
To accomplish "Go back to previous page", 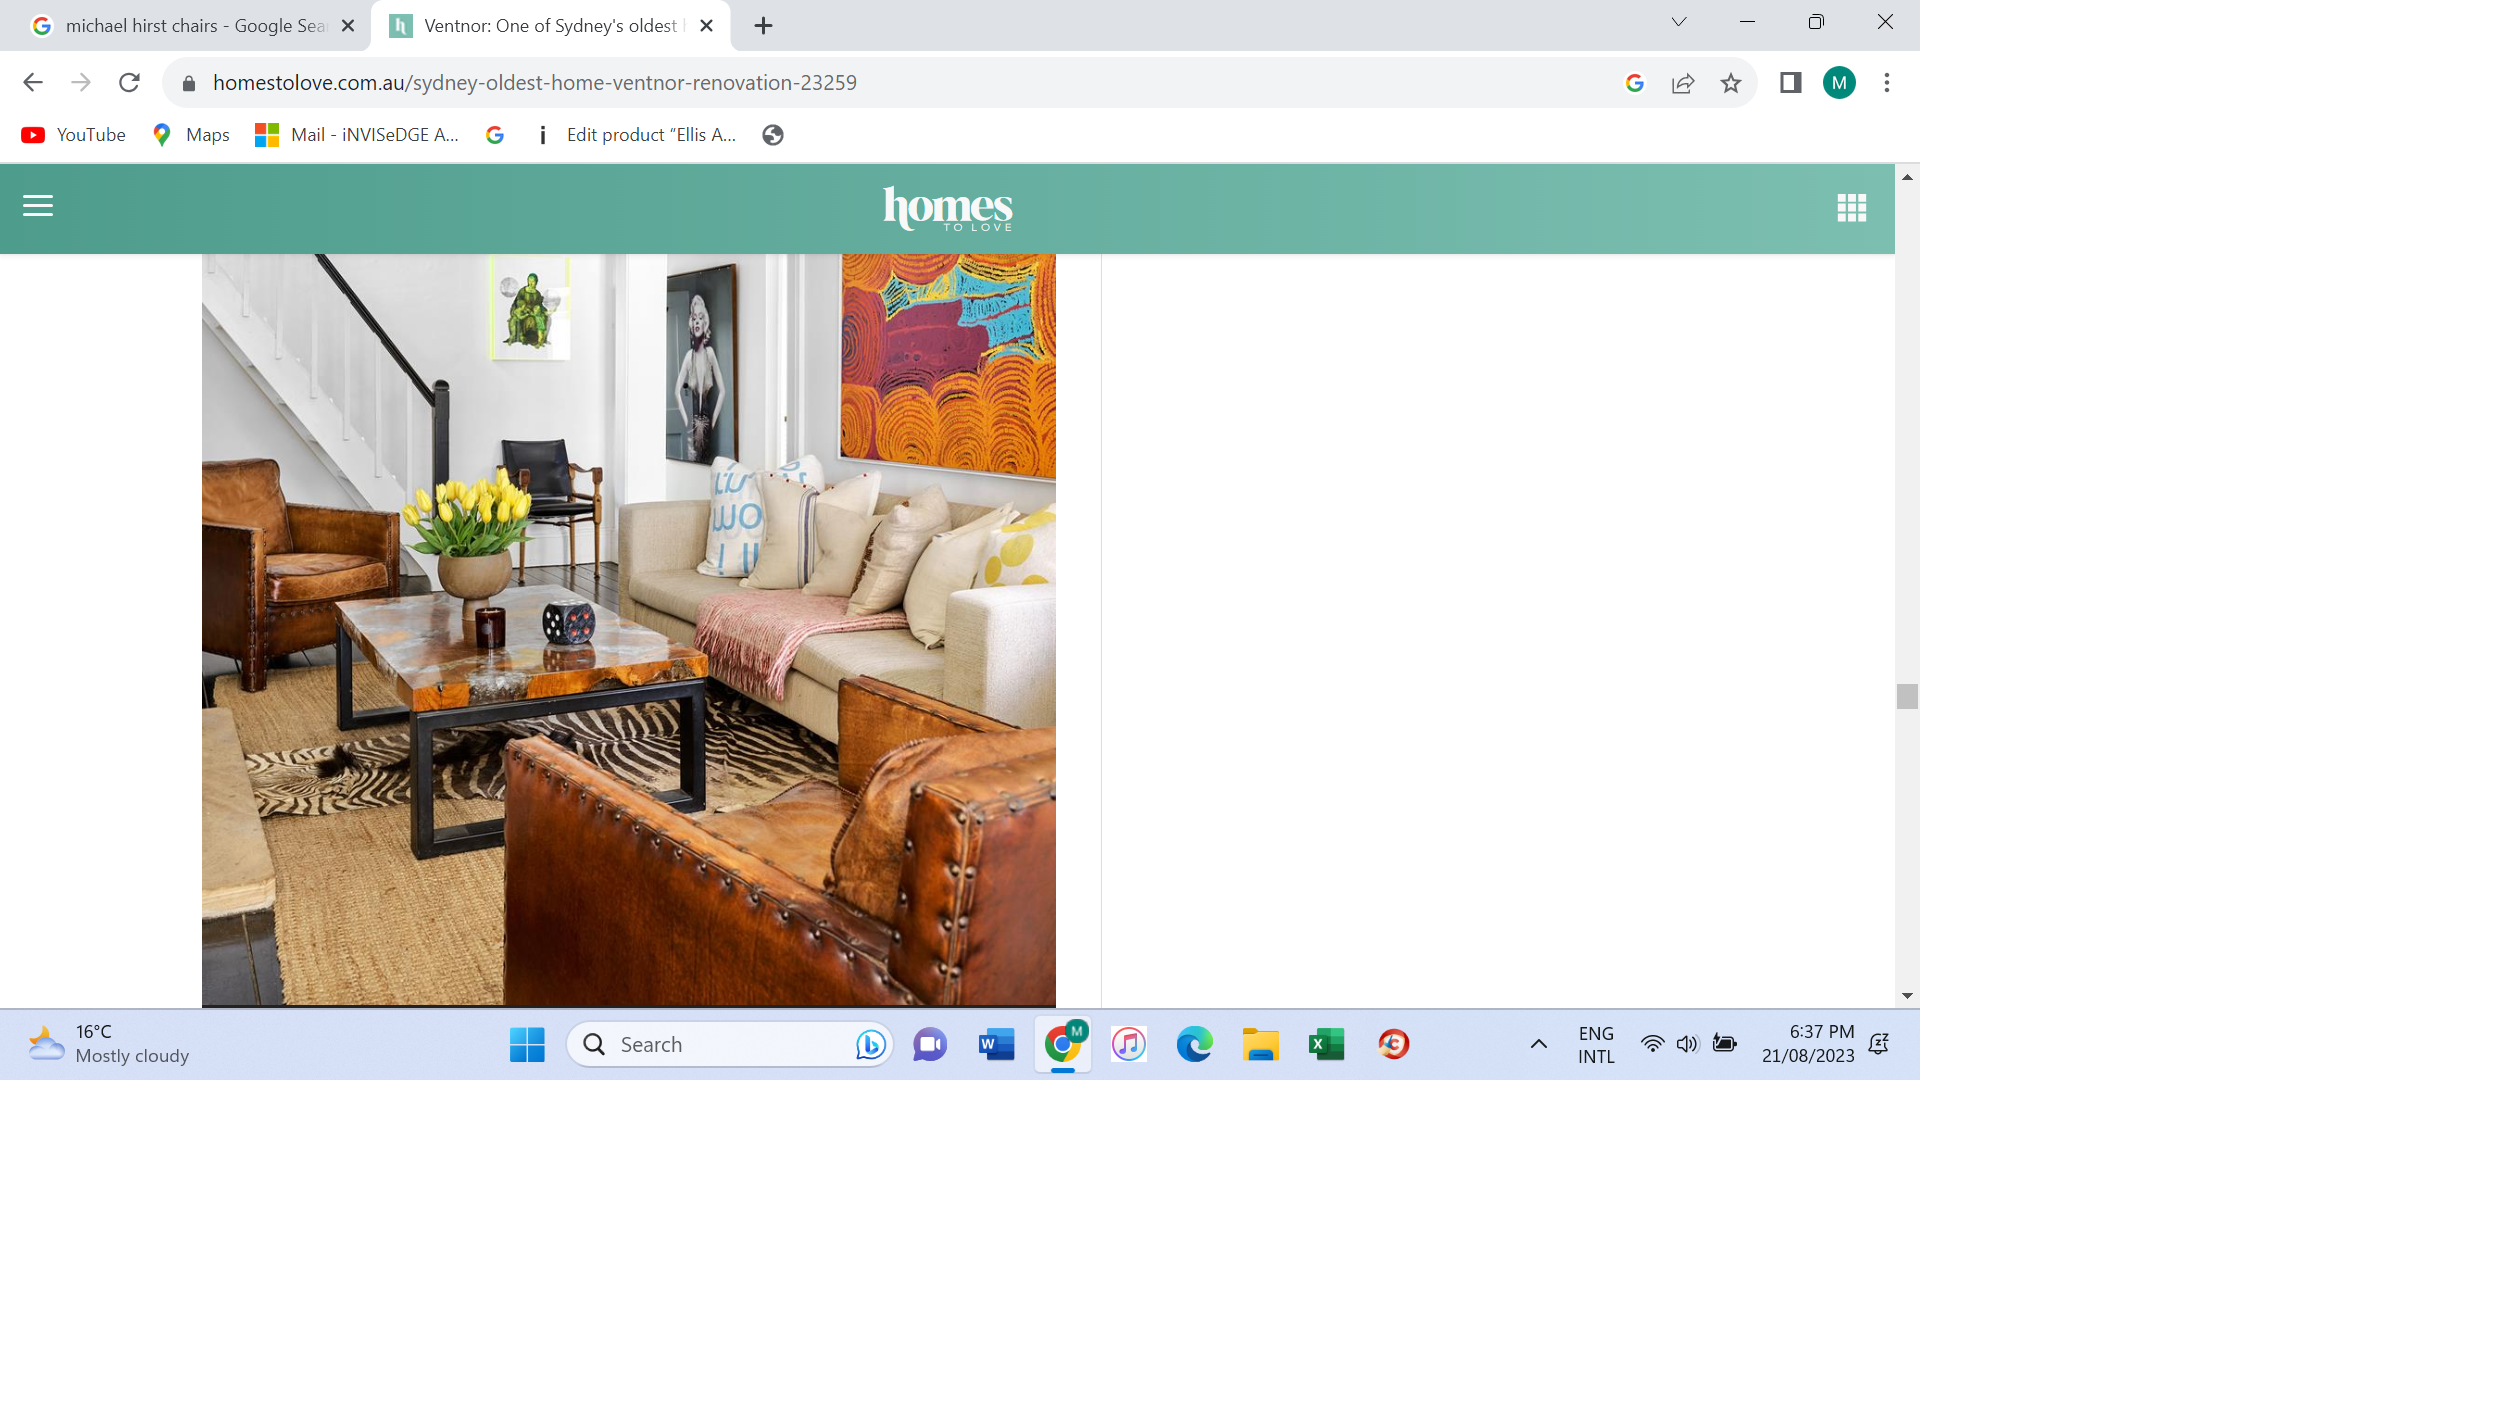I will pos(33,83).
